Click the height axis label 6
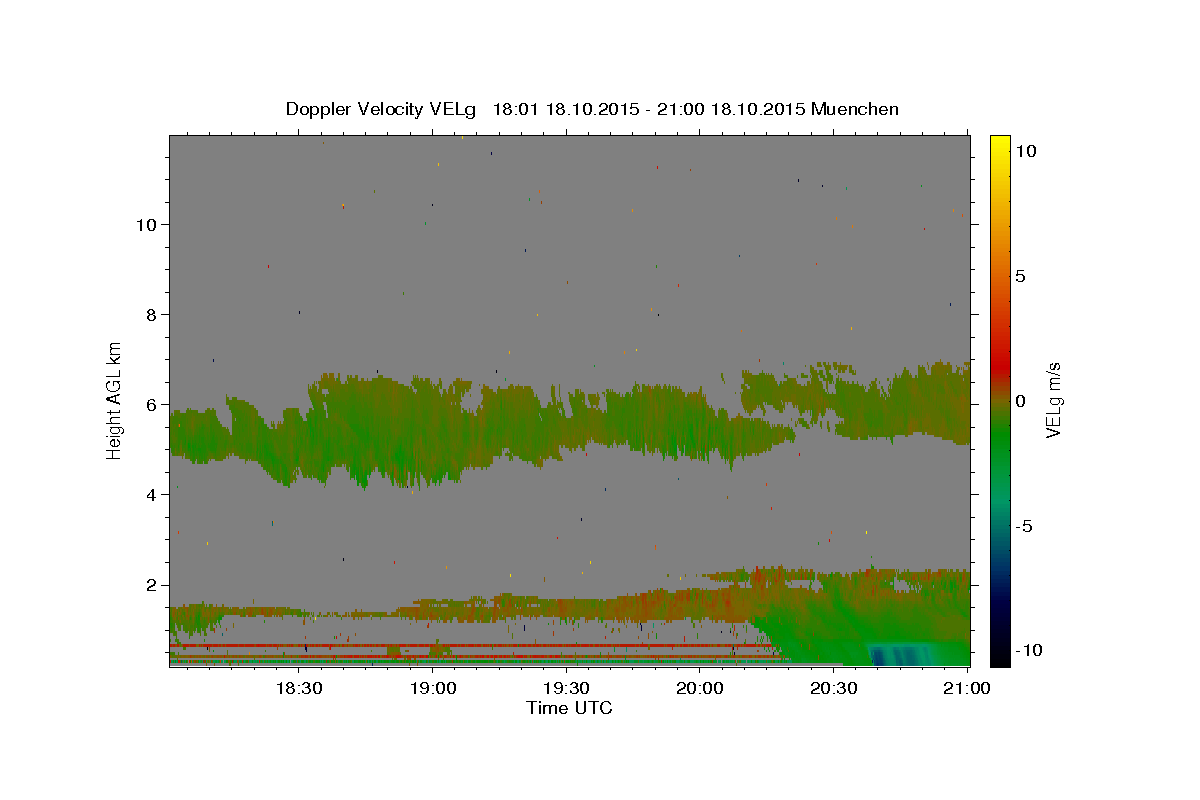Viewport: 1200px width, 800px height. (x=150, y=404)
